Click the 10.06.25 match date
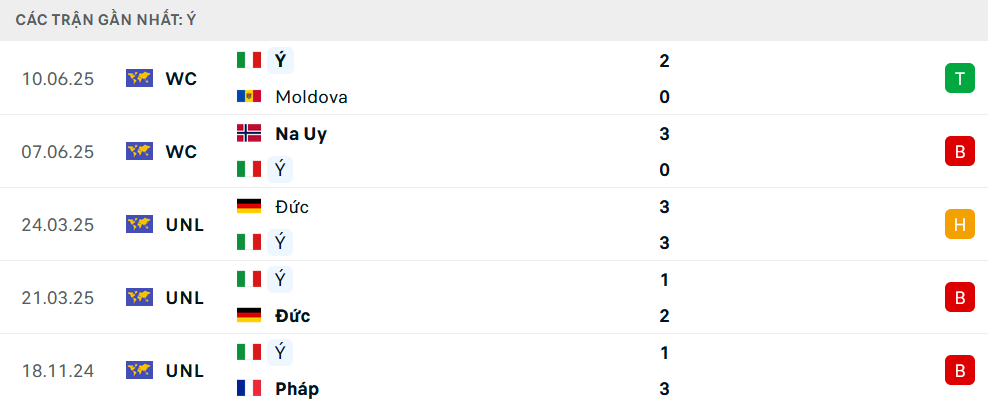 point(58,79)
